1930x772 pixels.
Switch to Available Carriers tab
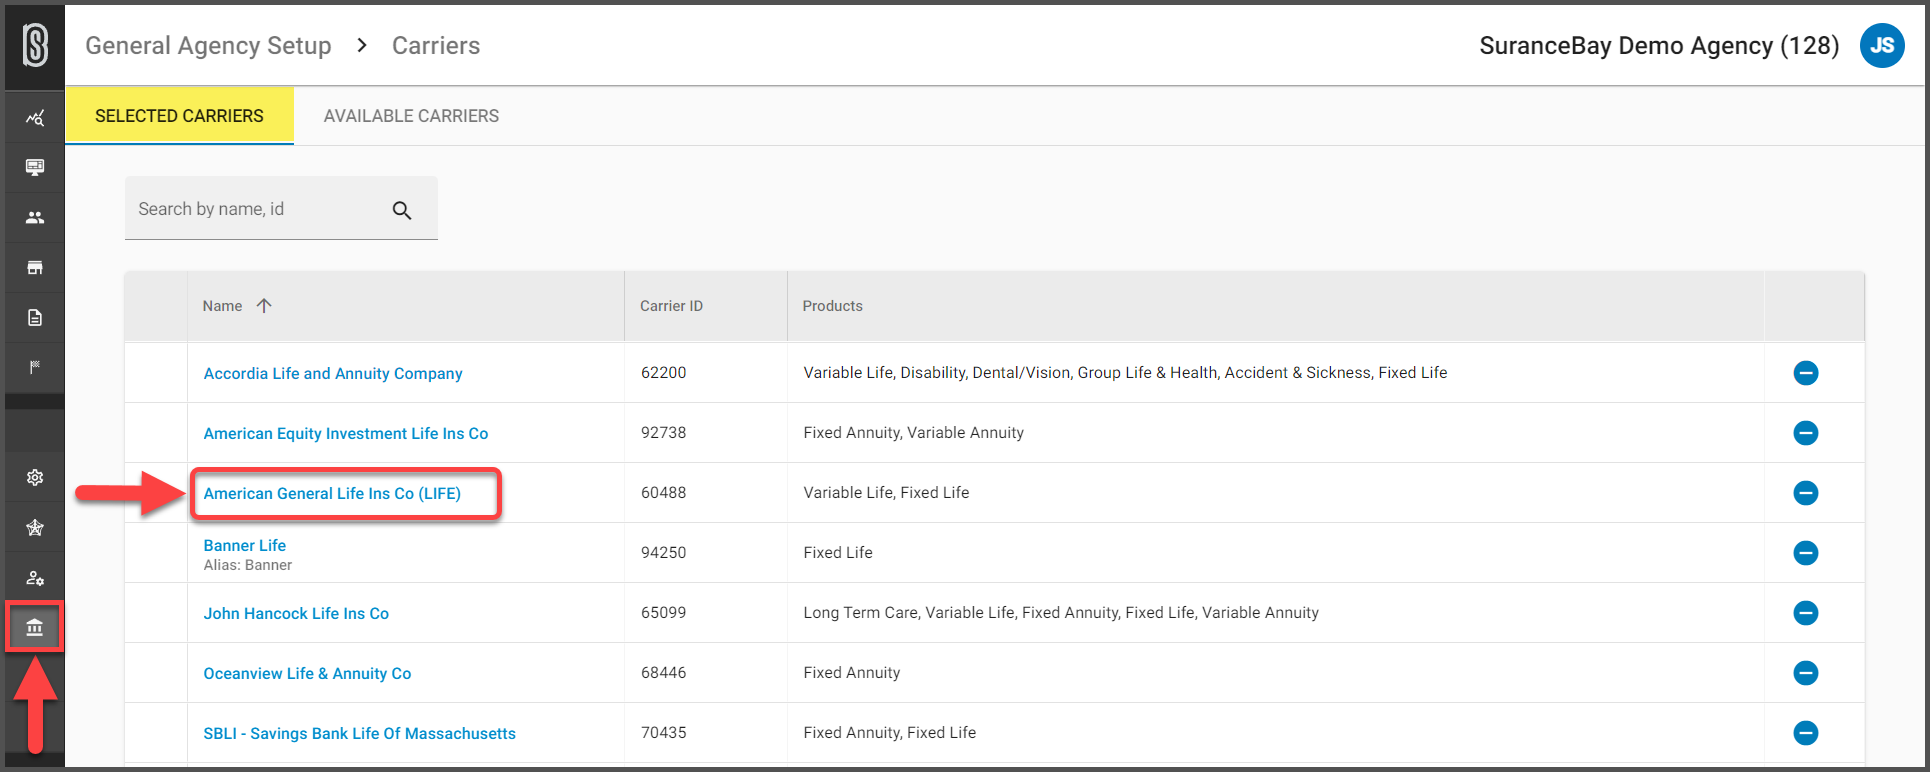411,116
